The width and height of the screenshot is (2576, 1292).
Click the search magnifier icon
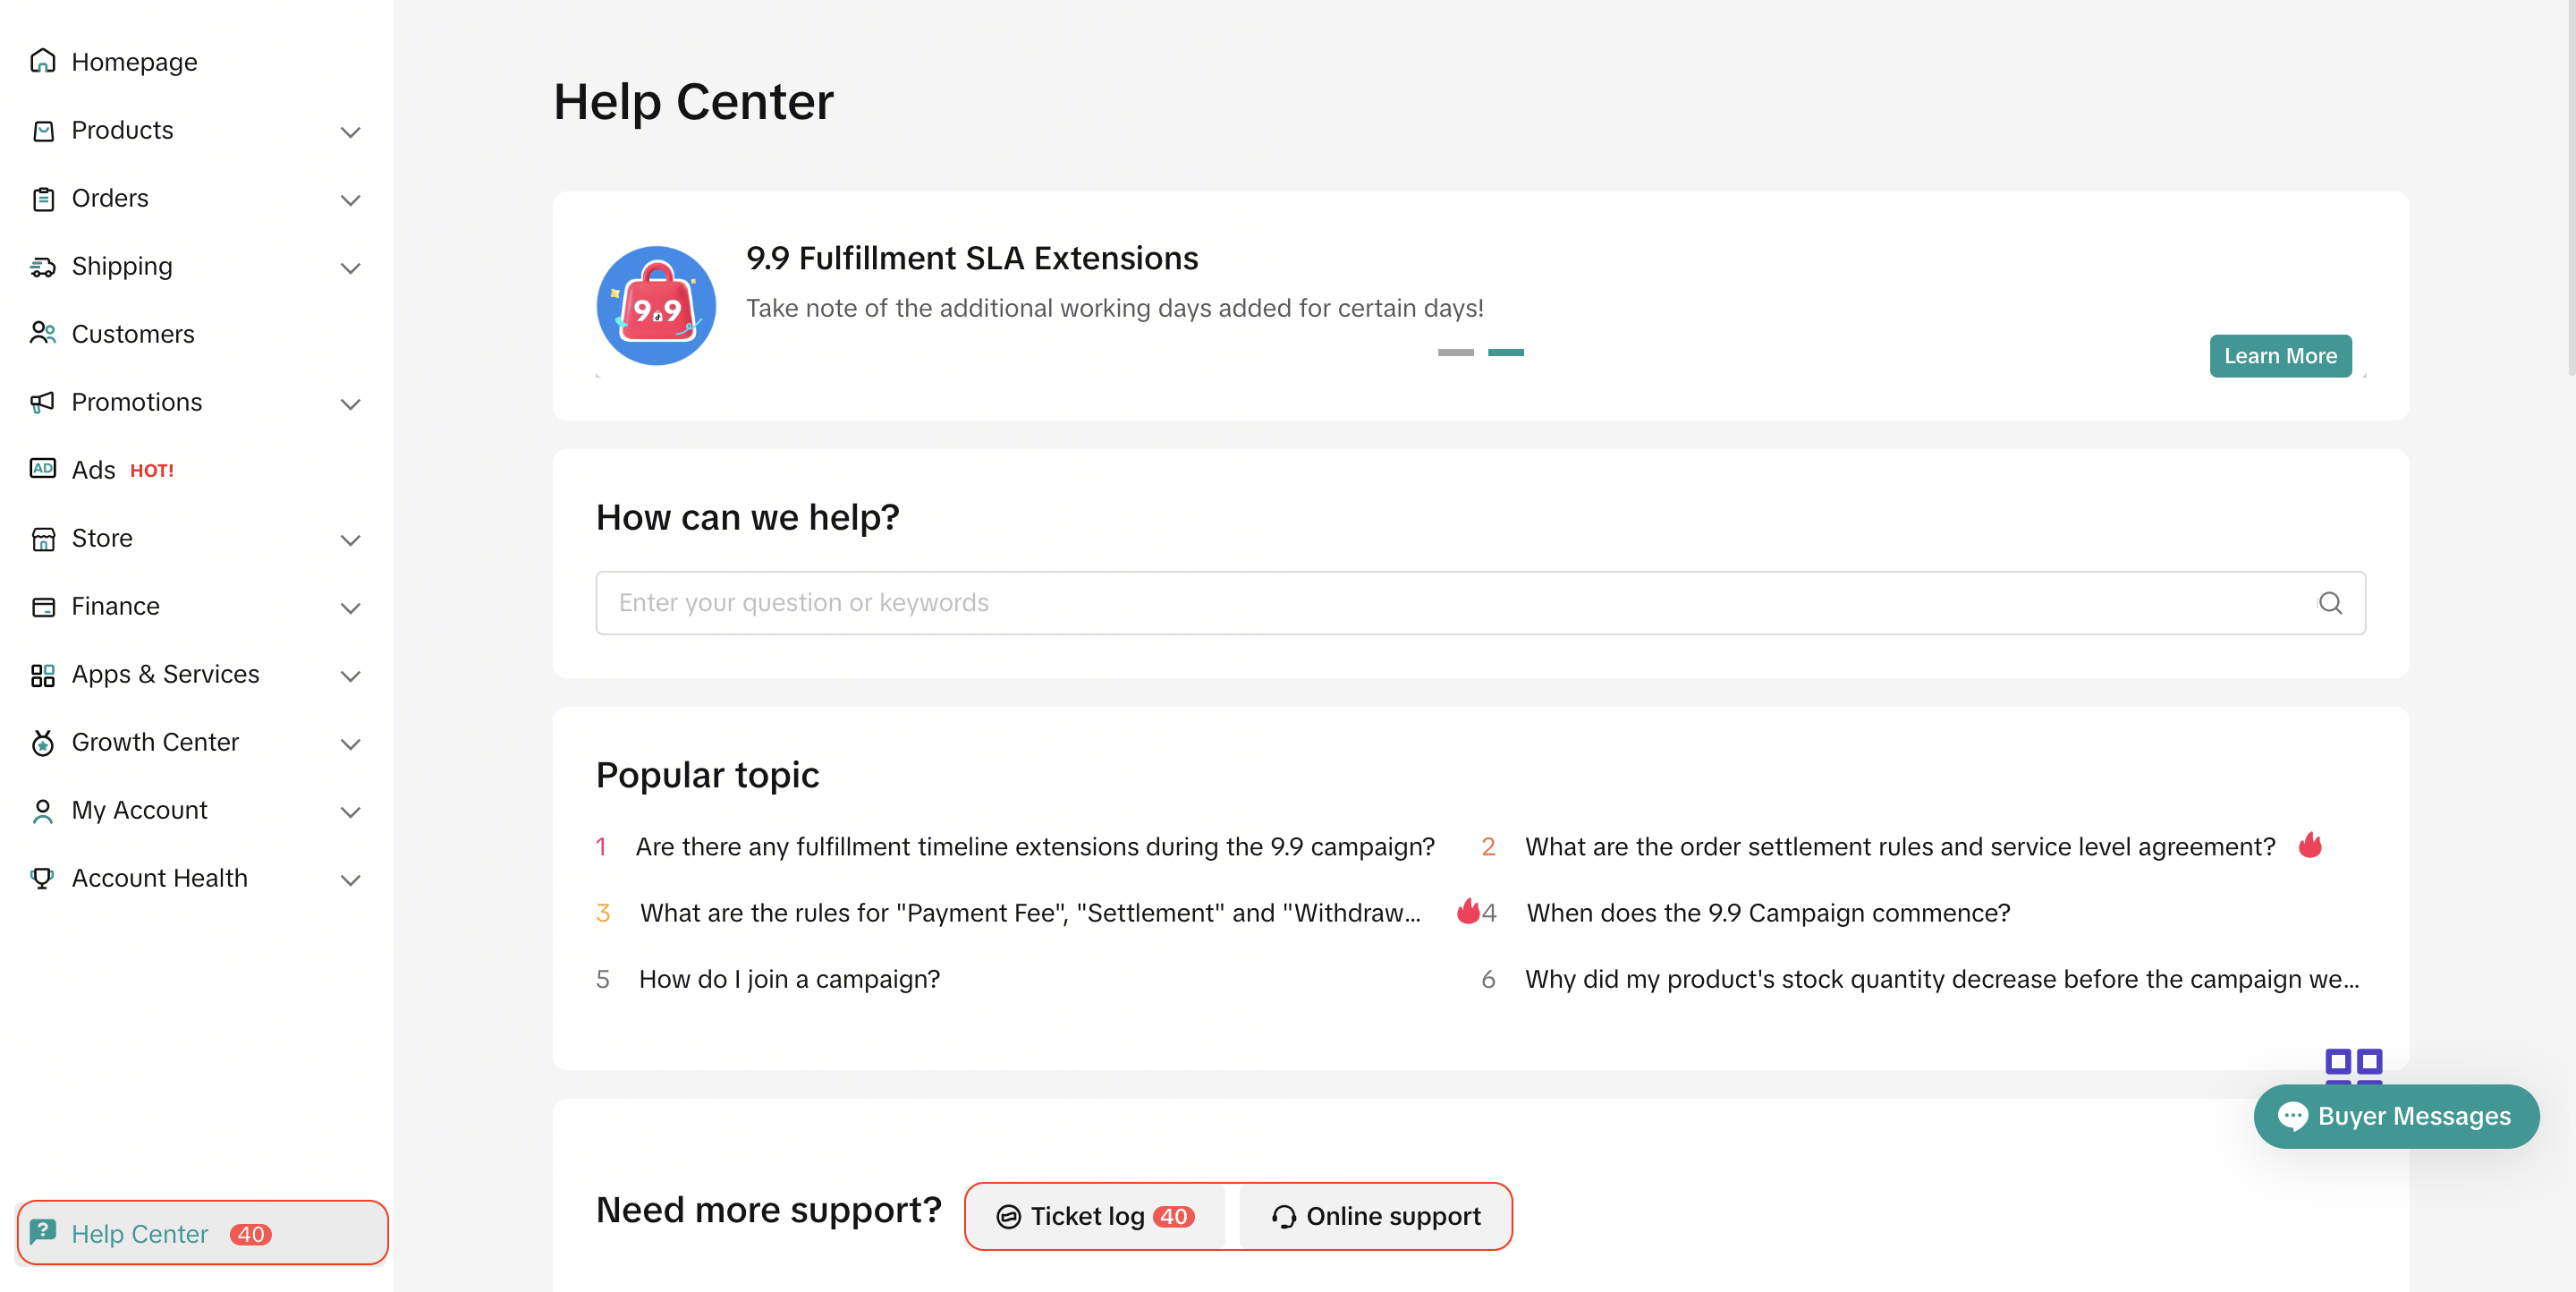[x=2329, y=603]
